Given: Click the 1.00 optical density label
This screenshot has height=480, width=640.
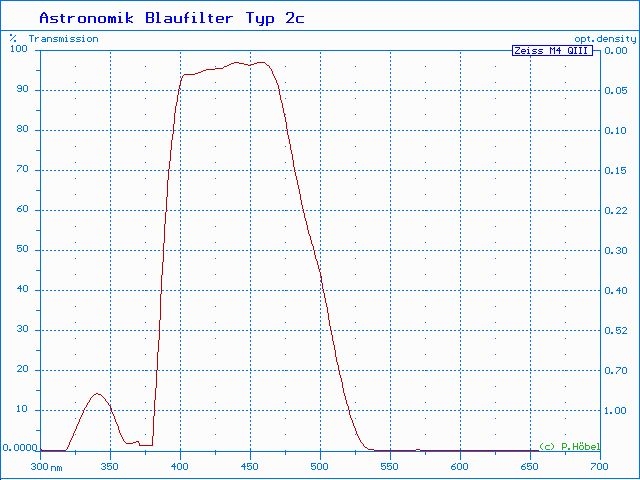Looking at the screenshot, I should [x=615, y=410].
